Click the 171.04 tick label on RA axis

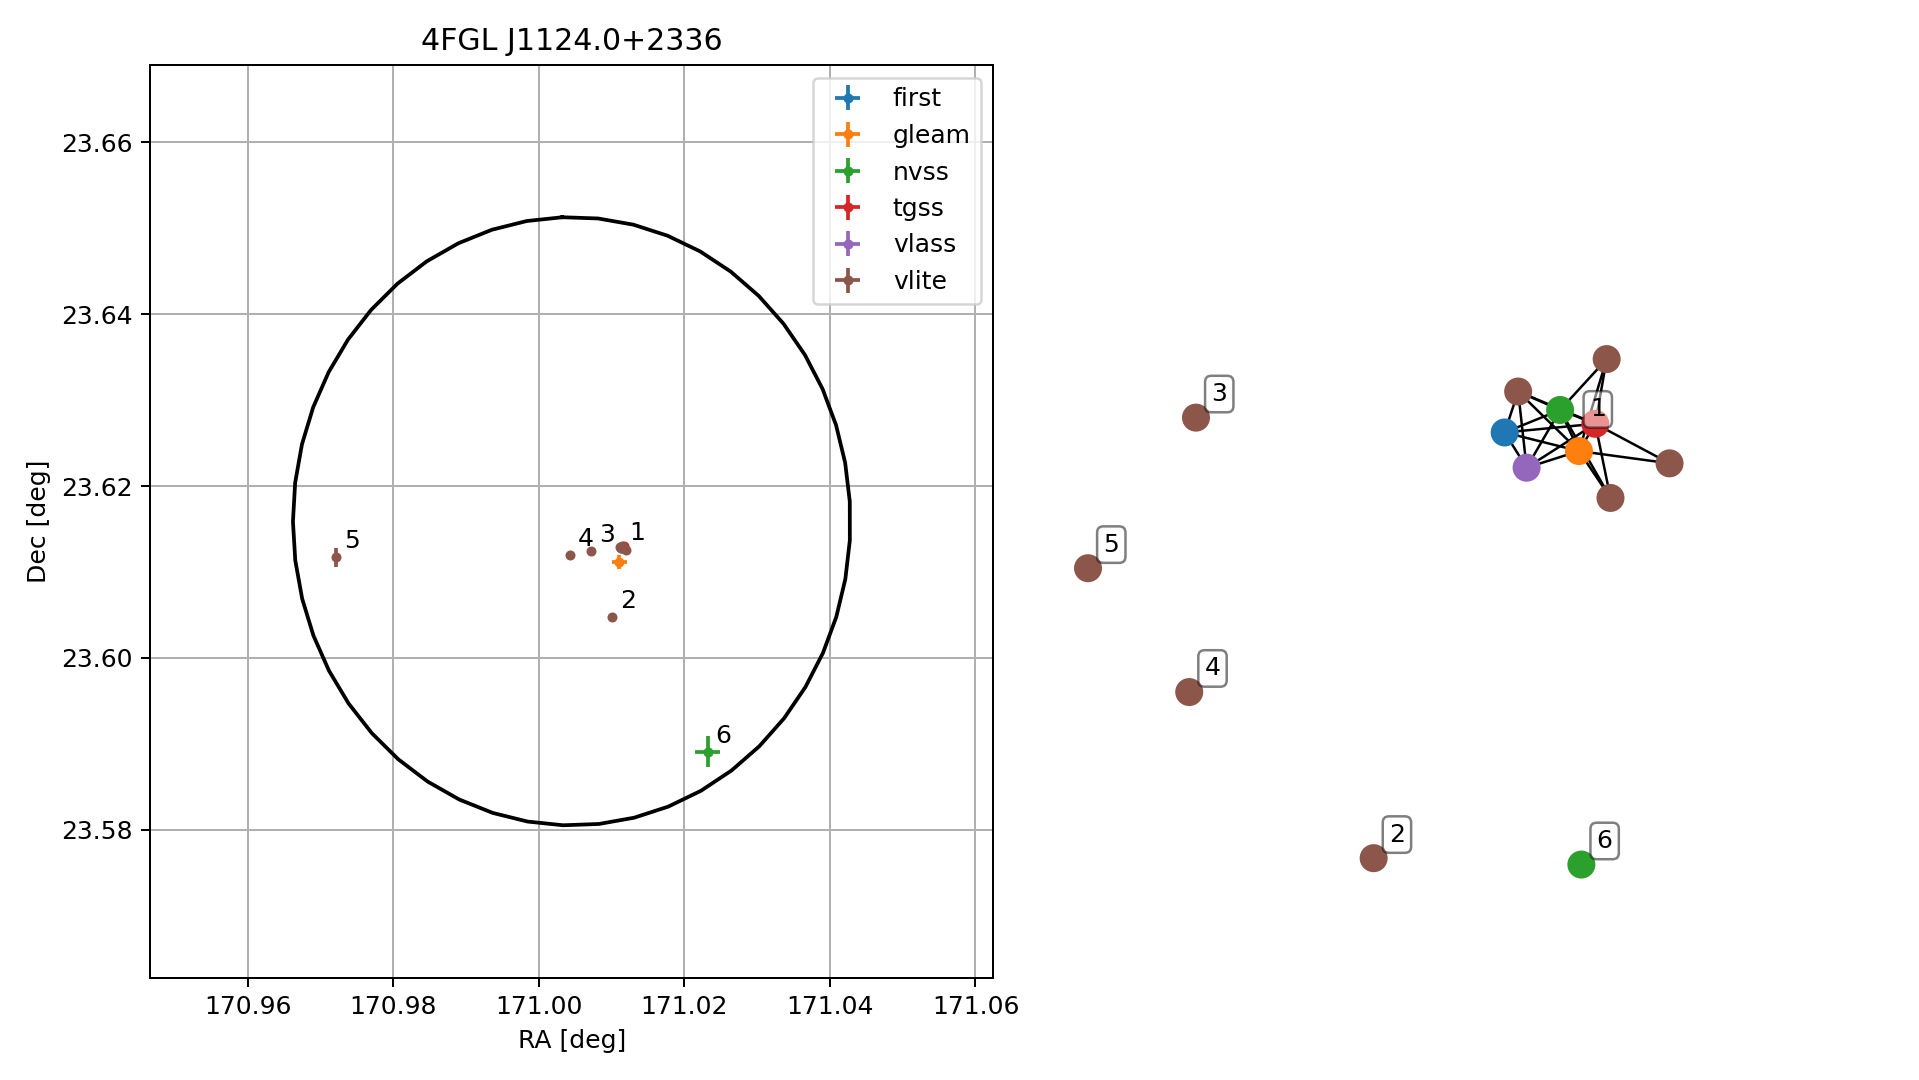point(830,1006)
